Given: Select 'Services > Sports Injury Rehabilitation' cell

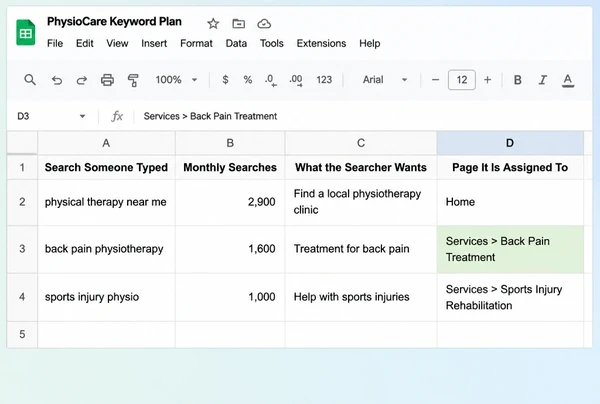Looking at the screenshot, I should [510, 297].
